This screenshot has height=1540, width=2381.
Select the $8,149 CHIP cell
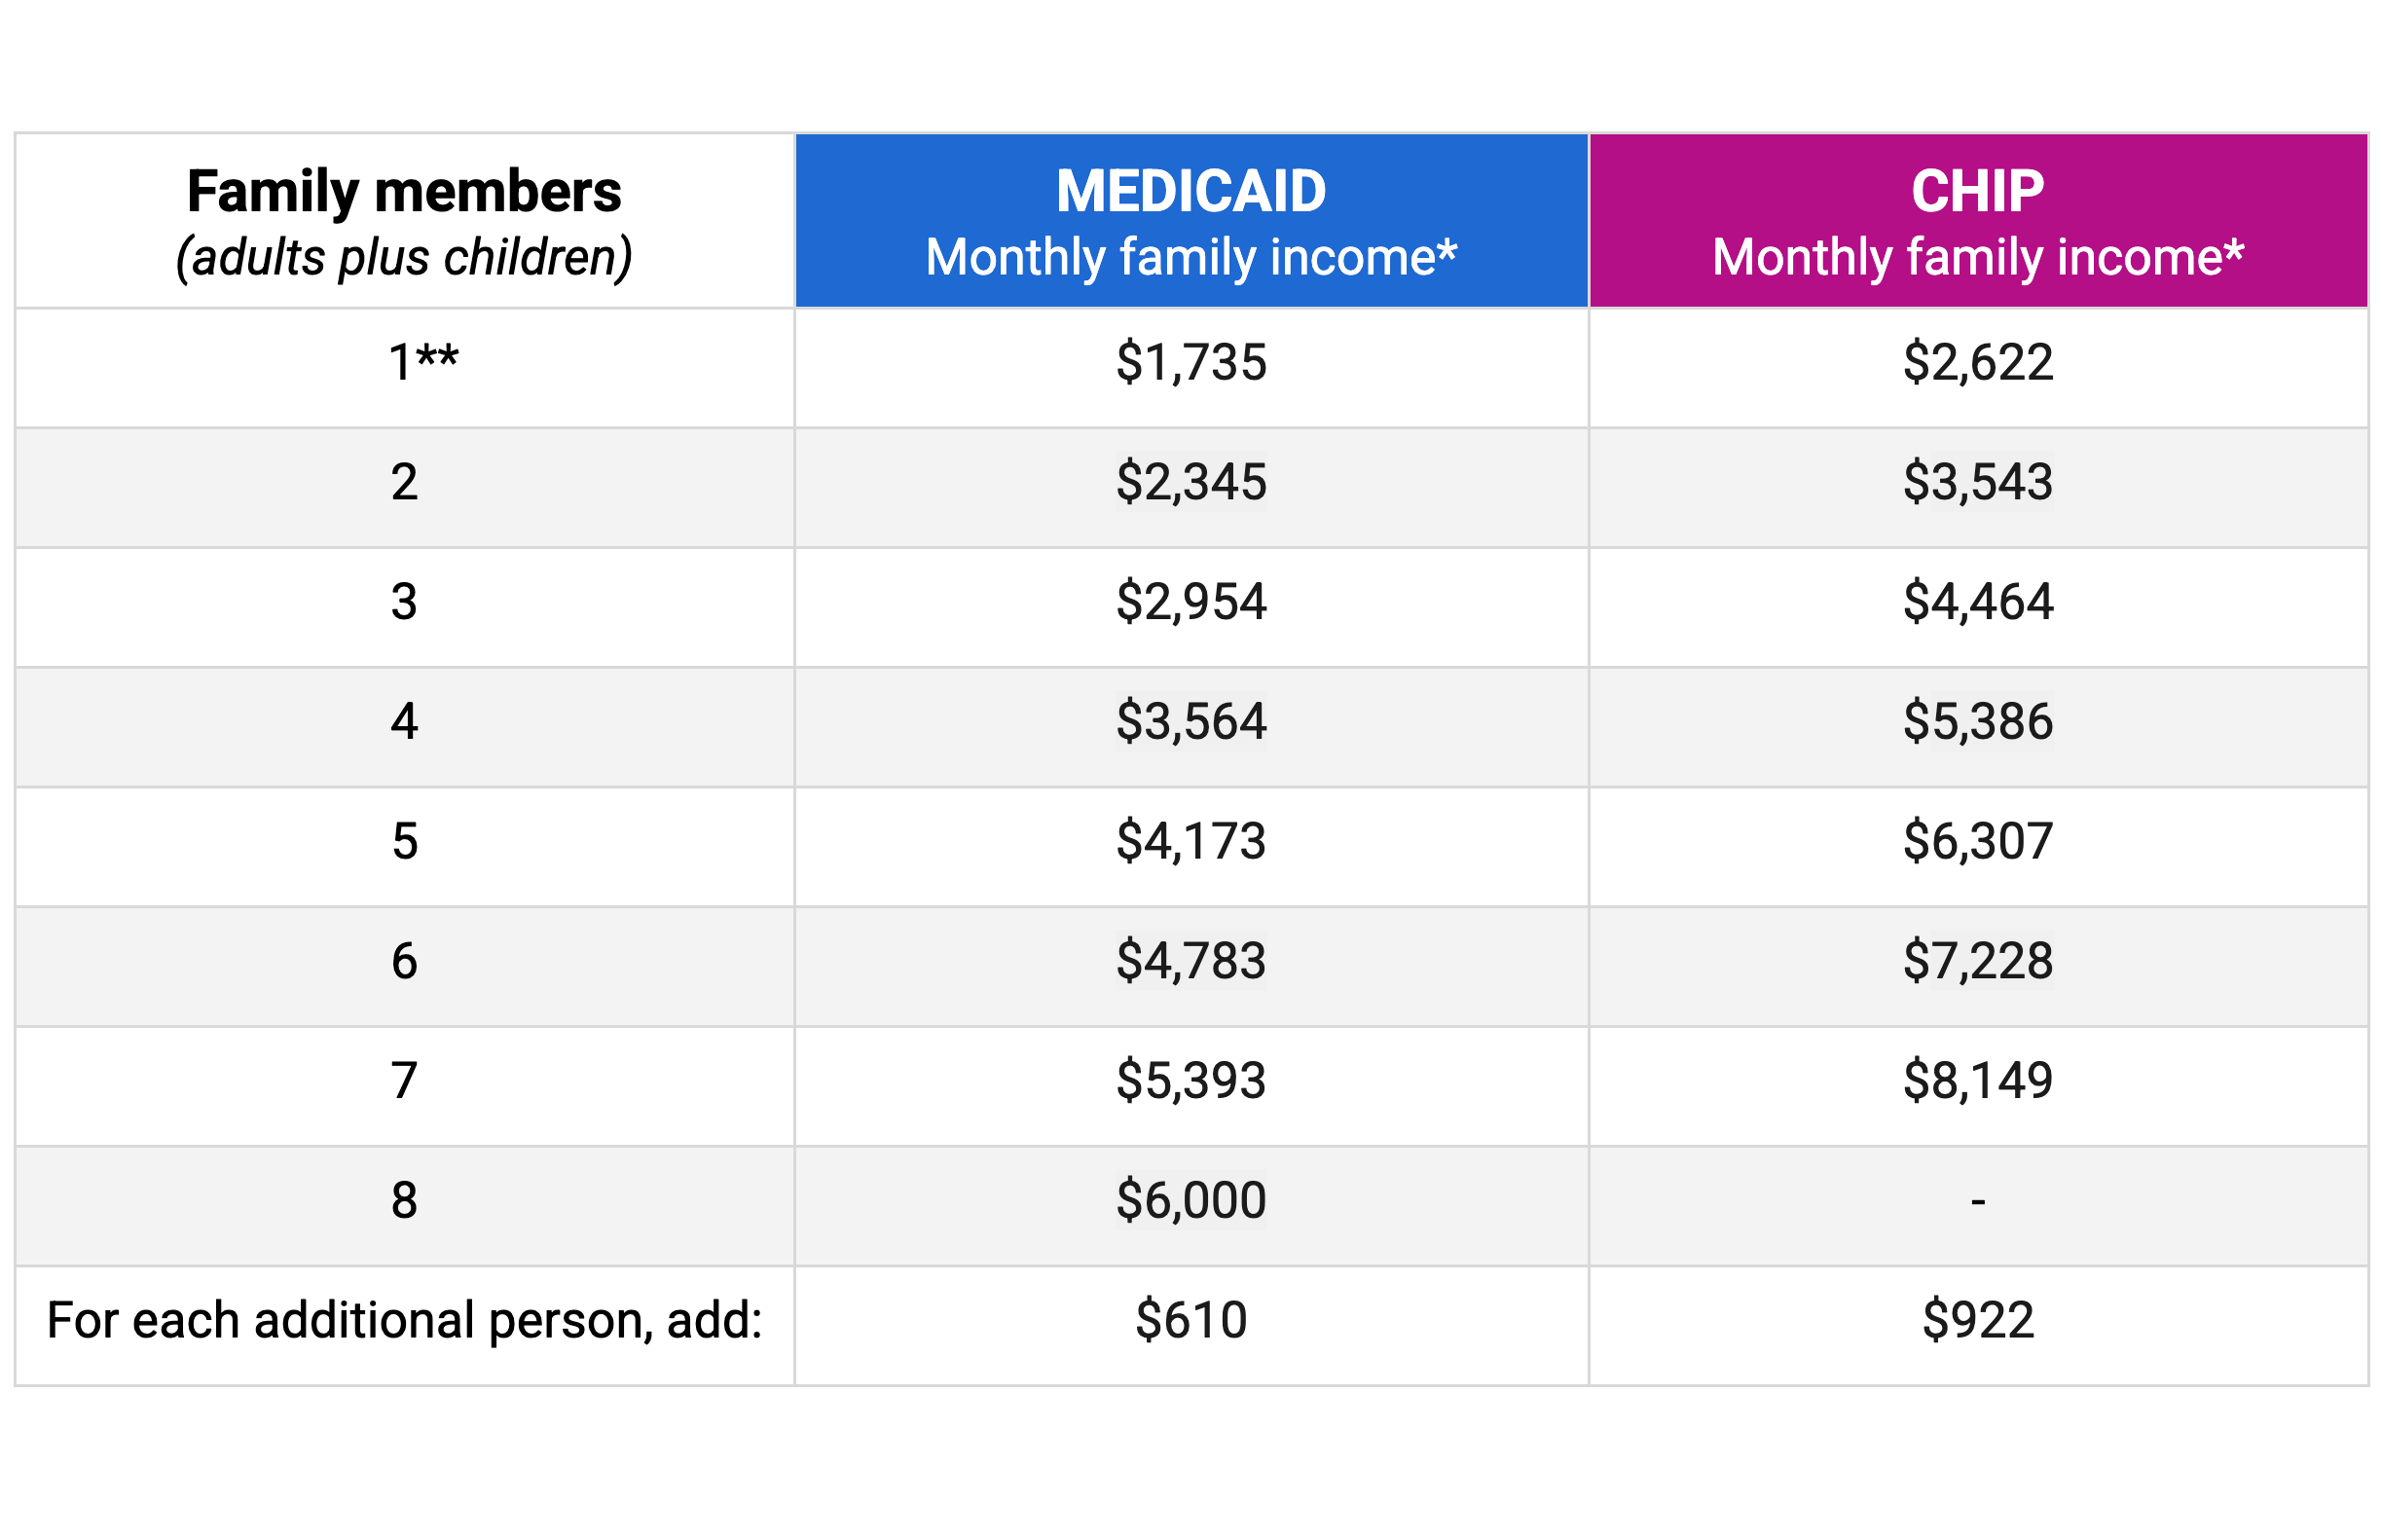tap(1977, 1081)
